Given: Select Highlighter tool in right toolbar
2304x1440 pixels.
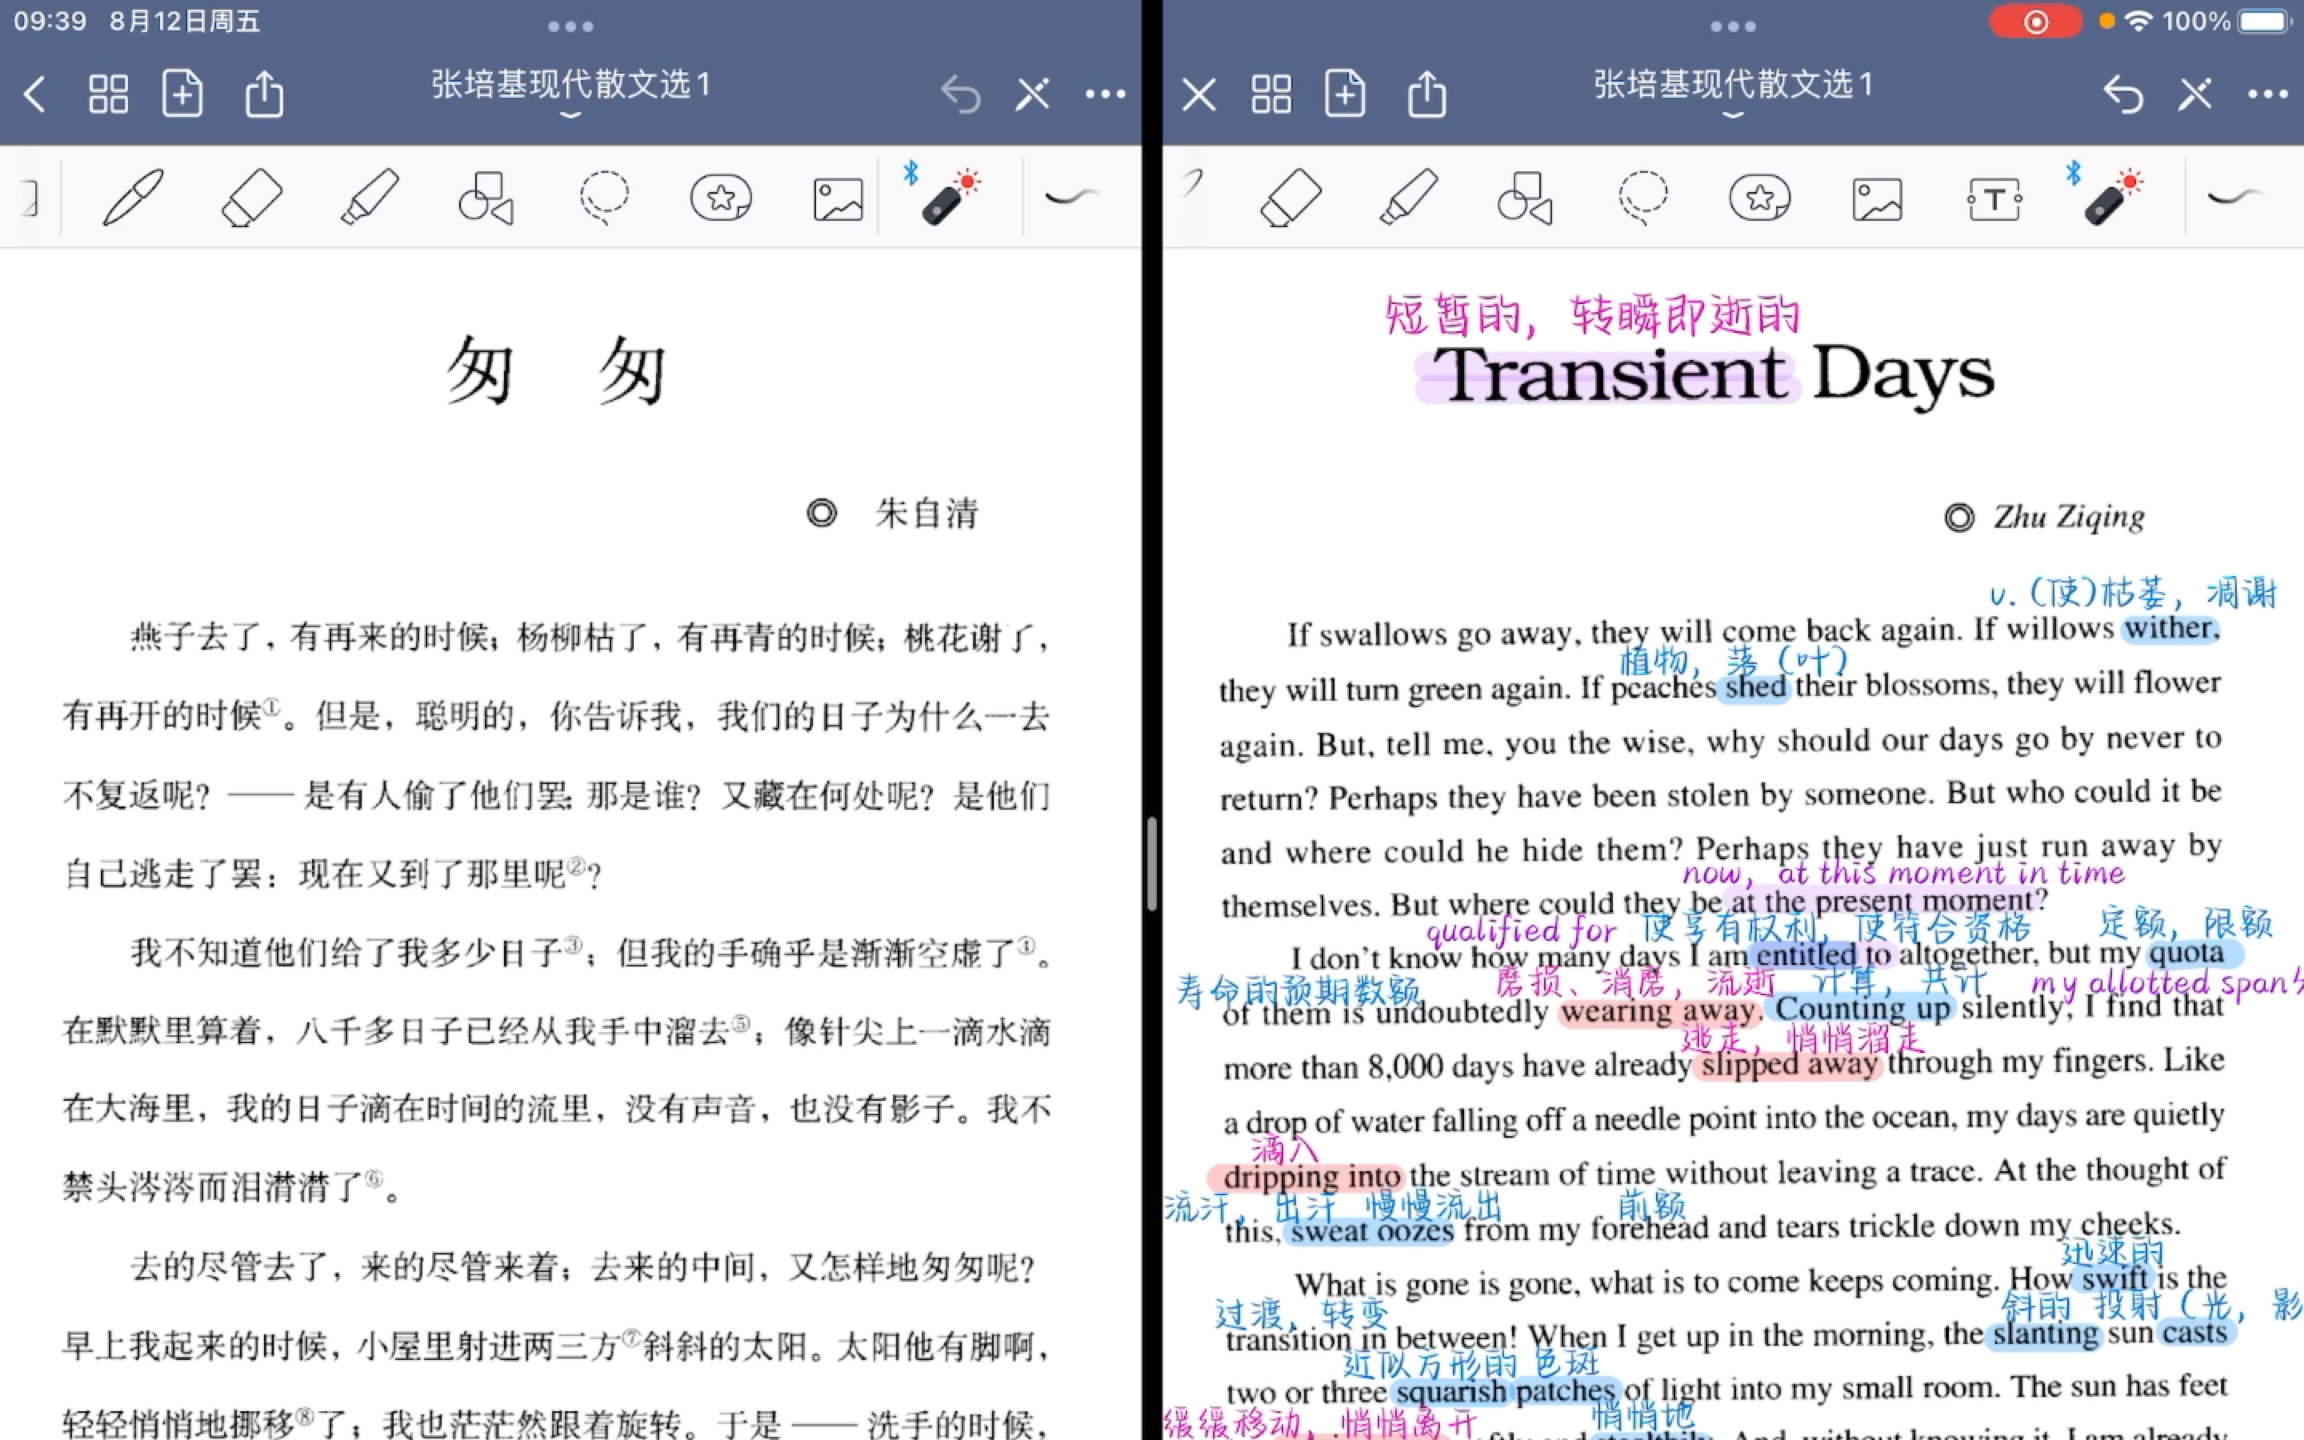Looking at the screenshot, I should (x=1408, y=196).
